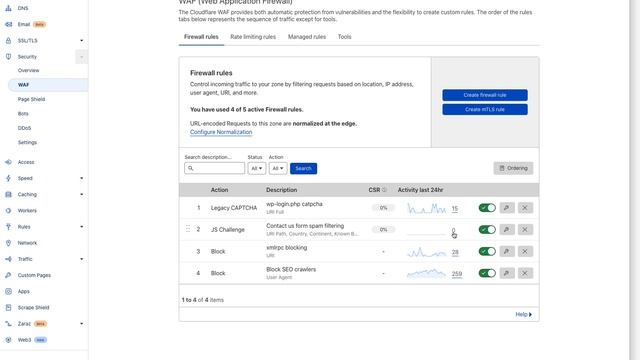The height and width of the screenshot is (360, 640).
Task: Click the Workers icon in sidebar
Action: click(x=8, y=211)
